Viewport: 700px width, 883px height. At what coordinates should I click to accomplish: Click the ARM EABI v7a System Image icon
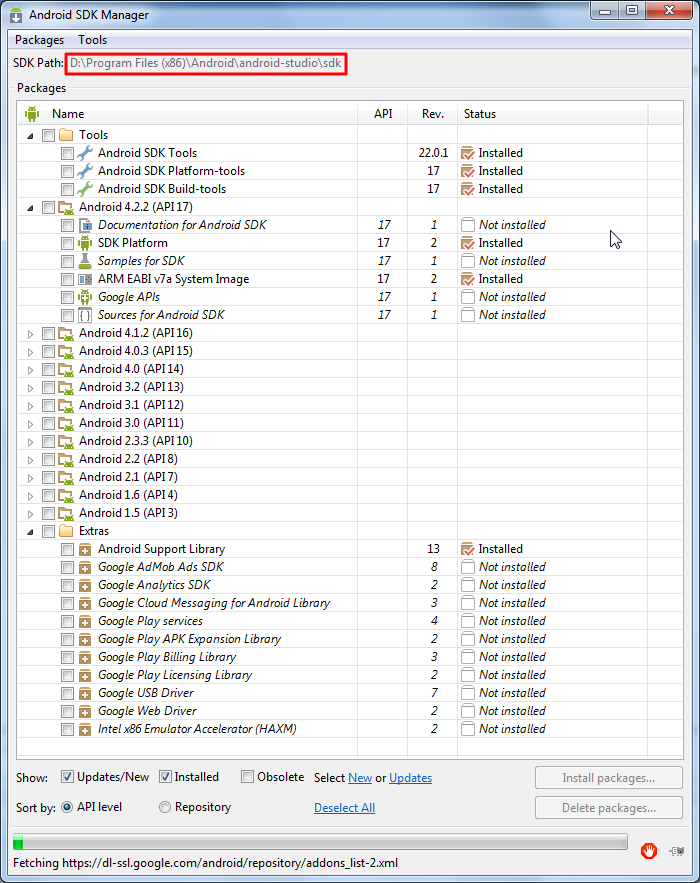point(85,279)
